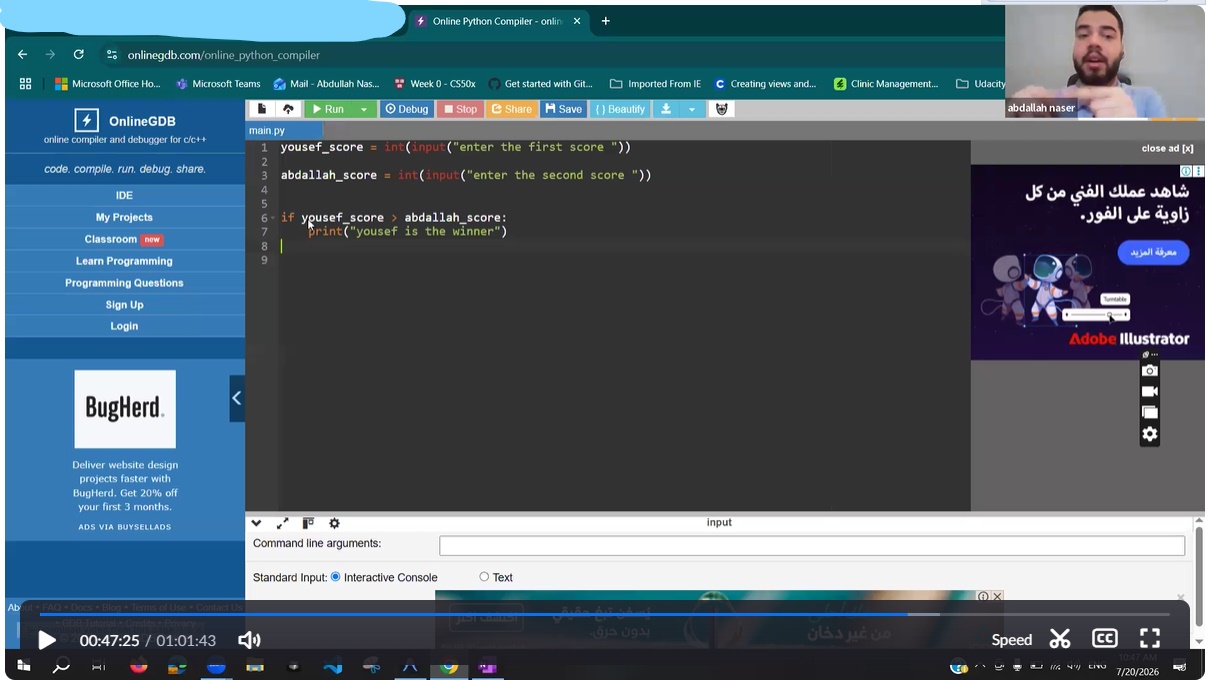Download the code file
Image resolution: width=1208 pixels, height=680 pixels.
pos(665,109)
